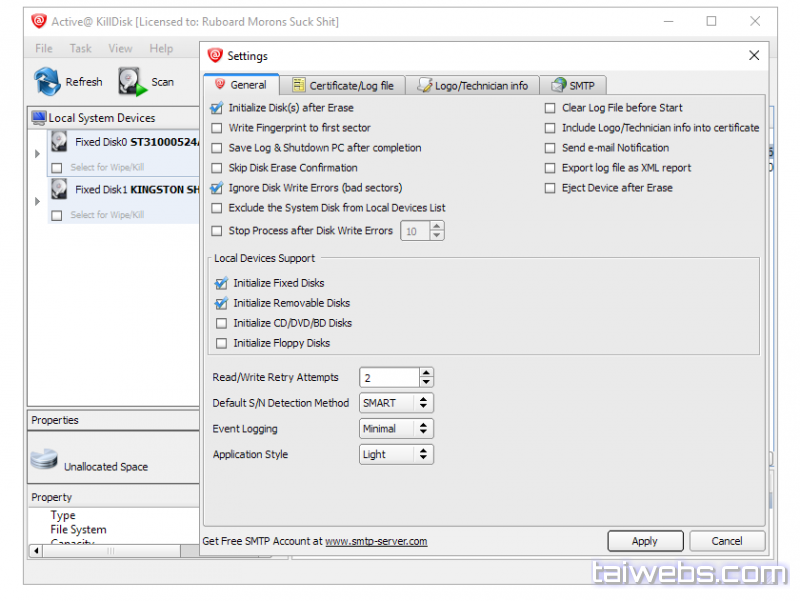Open the SMTP settings tab
The width and height of the screenshot is (800, 601).
coord(574,85)
